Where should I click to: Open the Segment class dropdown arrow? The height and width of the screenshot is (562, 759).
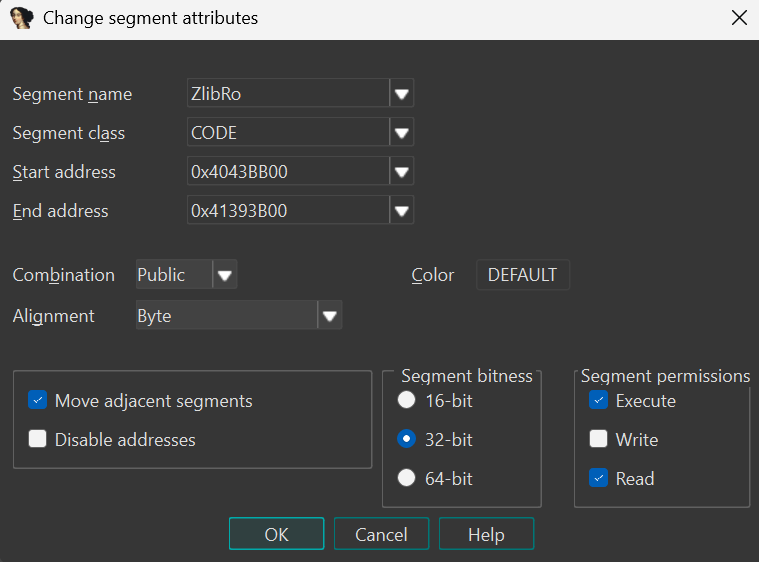401,132
